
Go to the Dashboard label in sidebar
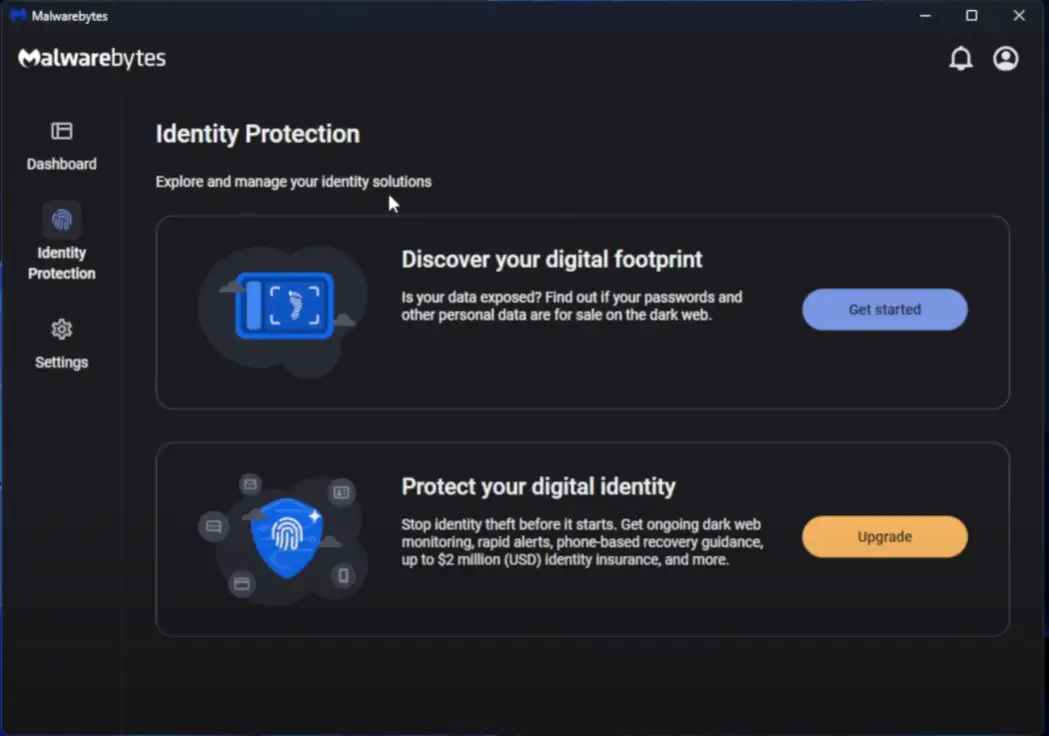(x=62, y=164)
